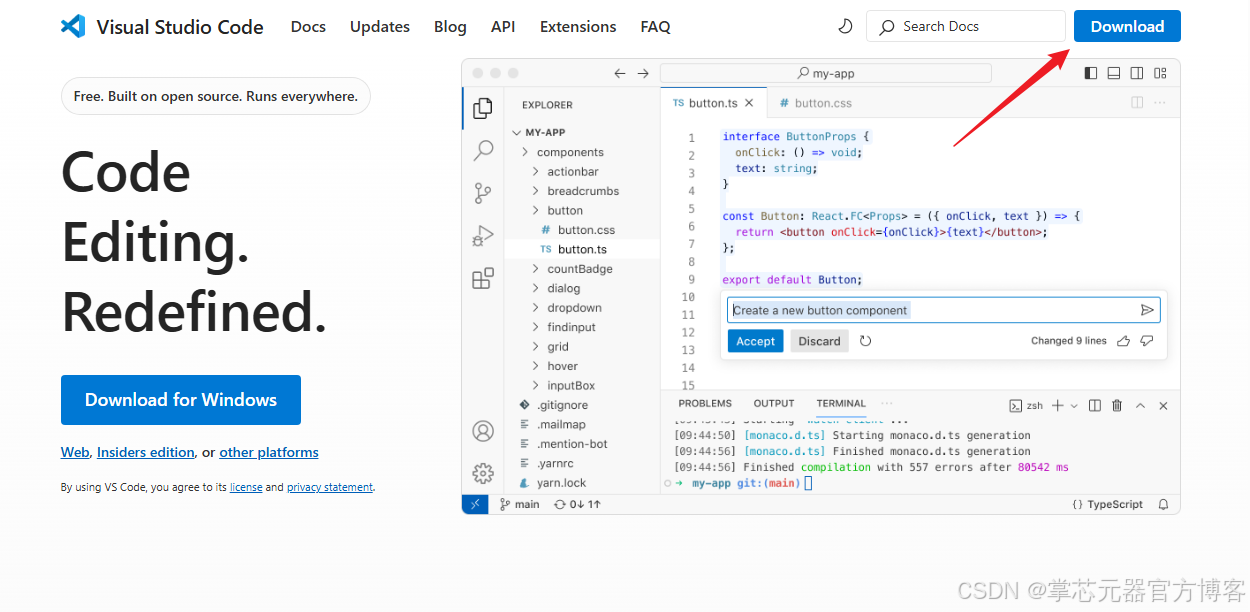The height and width of the screenshot is (612, 1250).
Task: Toggle secondary sidebar layout icon
Action: (1137, 73)
